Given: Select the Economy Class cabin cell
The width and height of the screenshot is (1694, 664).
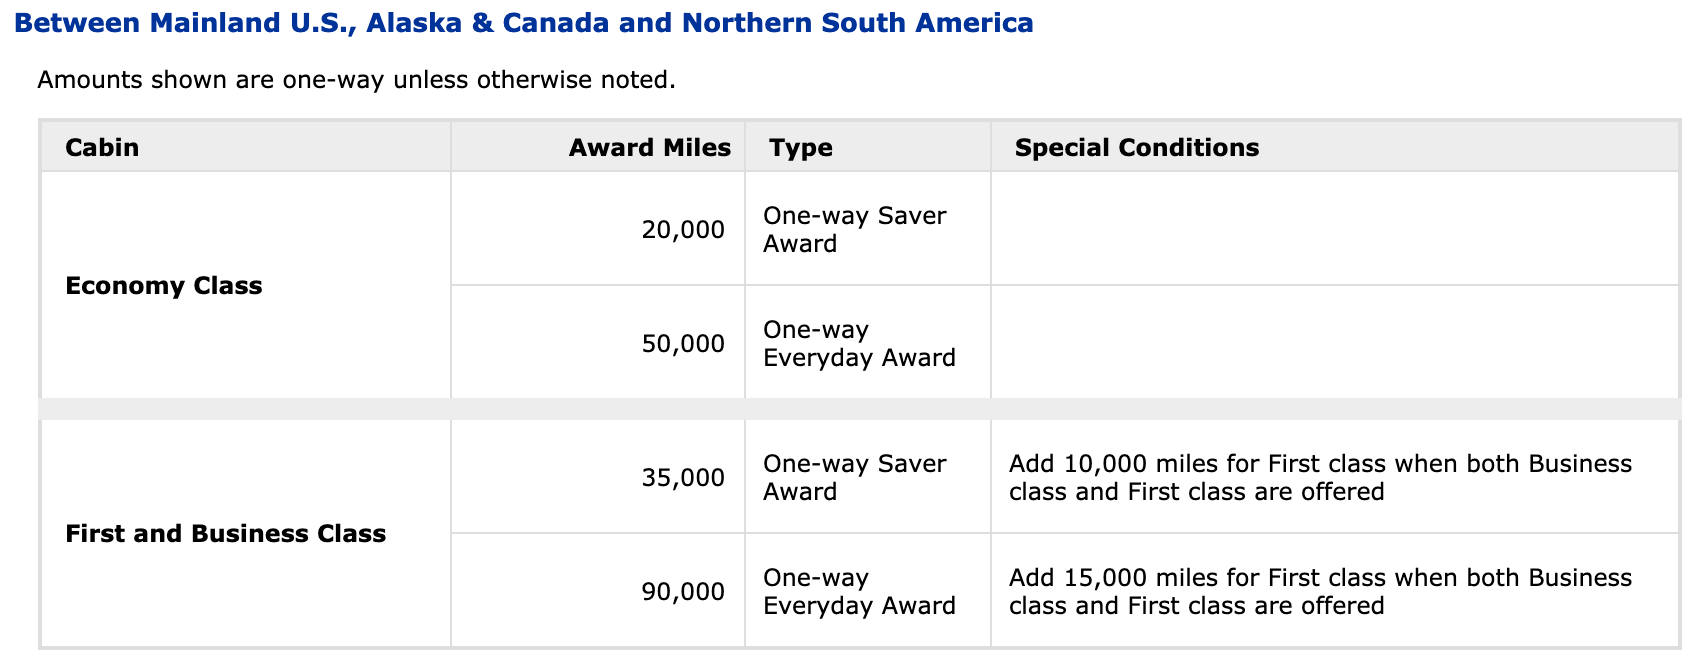Looking at the screenshot, I should click(x=164, y=286).
